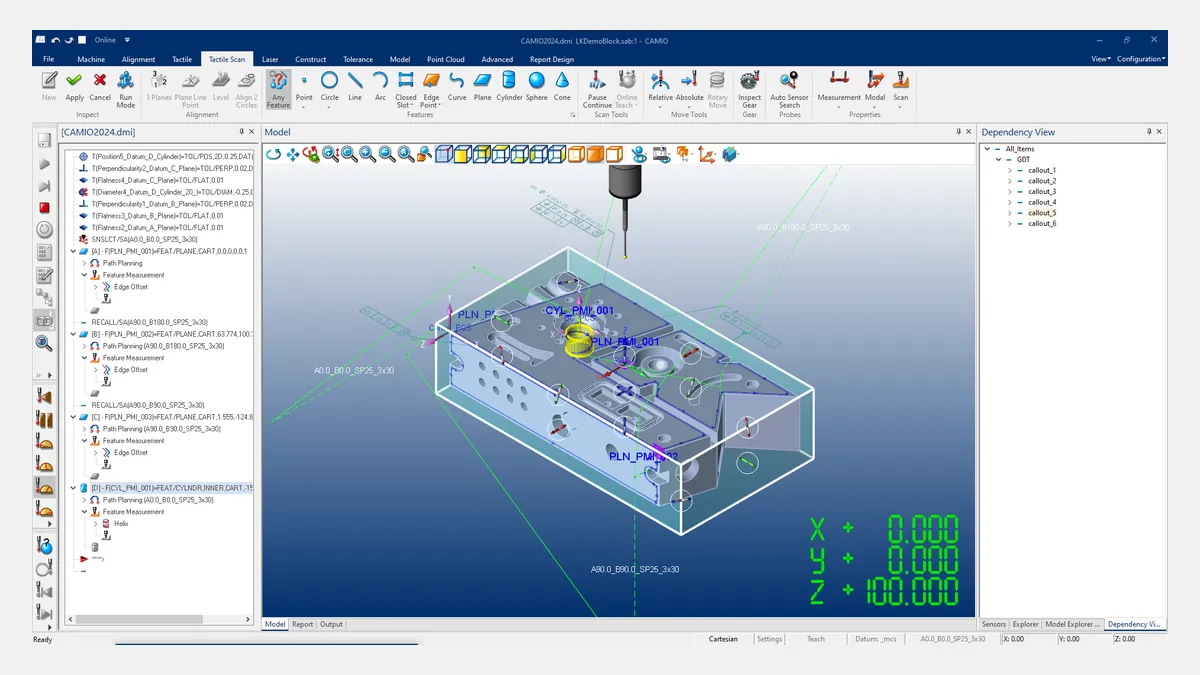Image resolution: width=1200 pixels, height=675 pixels.
Task: Click the Pause Continue scan tool
Action: click(597, 89)
